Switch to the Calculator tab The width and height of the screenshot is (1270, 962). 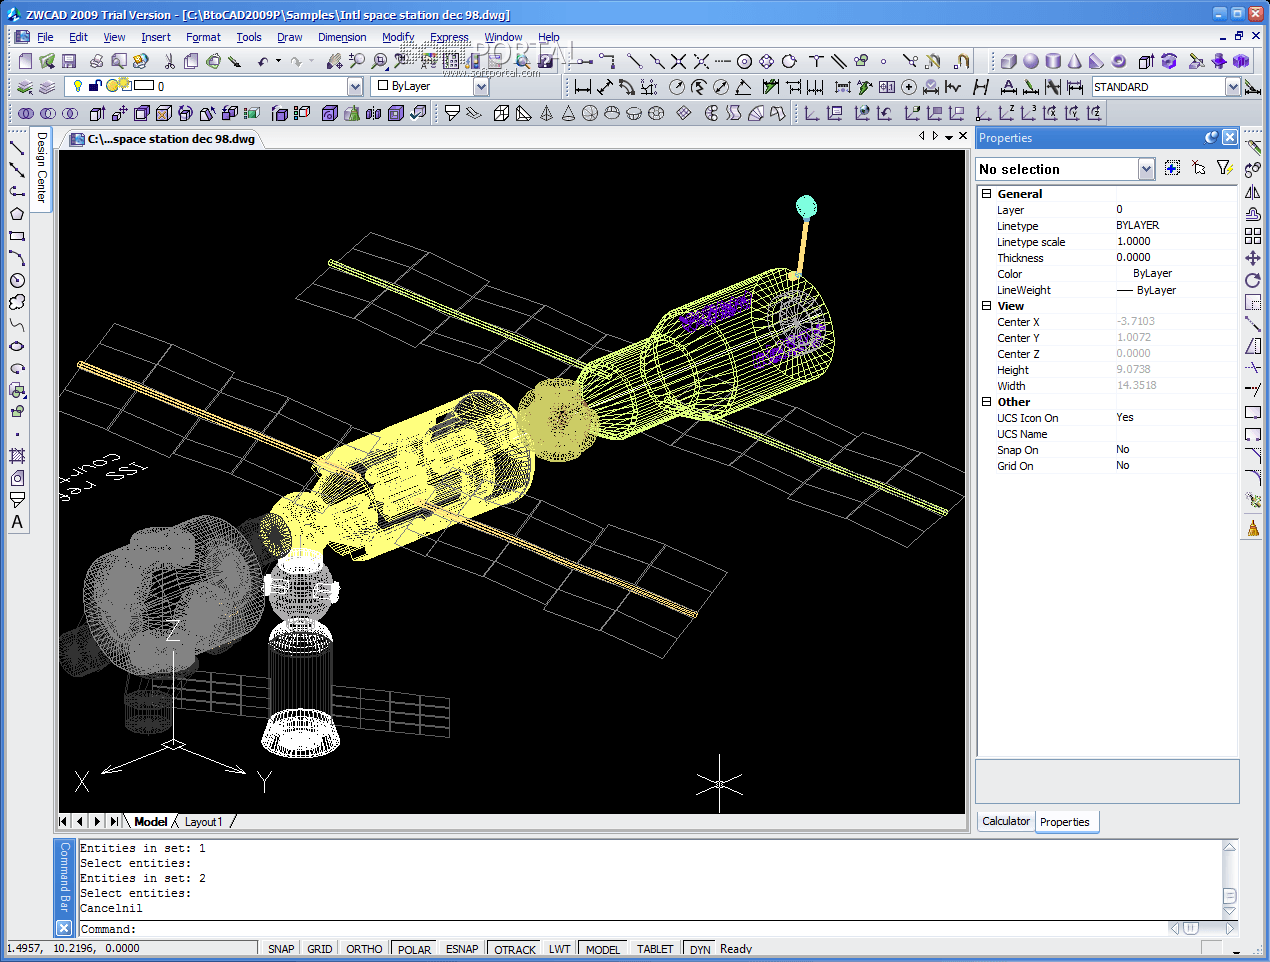coord(1005,821)
